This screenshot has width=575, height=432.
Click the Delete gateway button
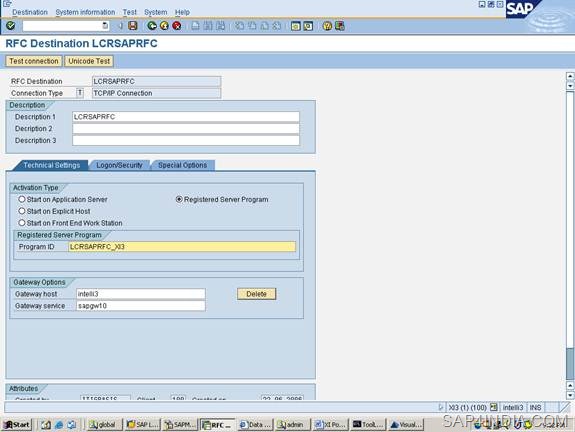tap(256, 294)
